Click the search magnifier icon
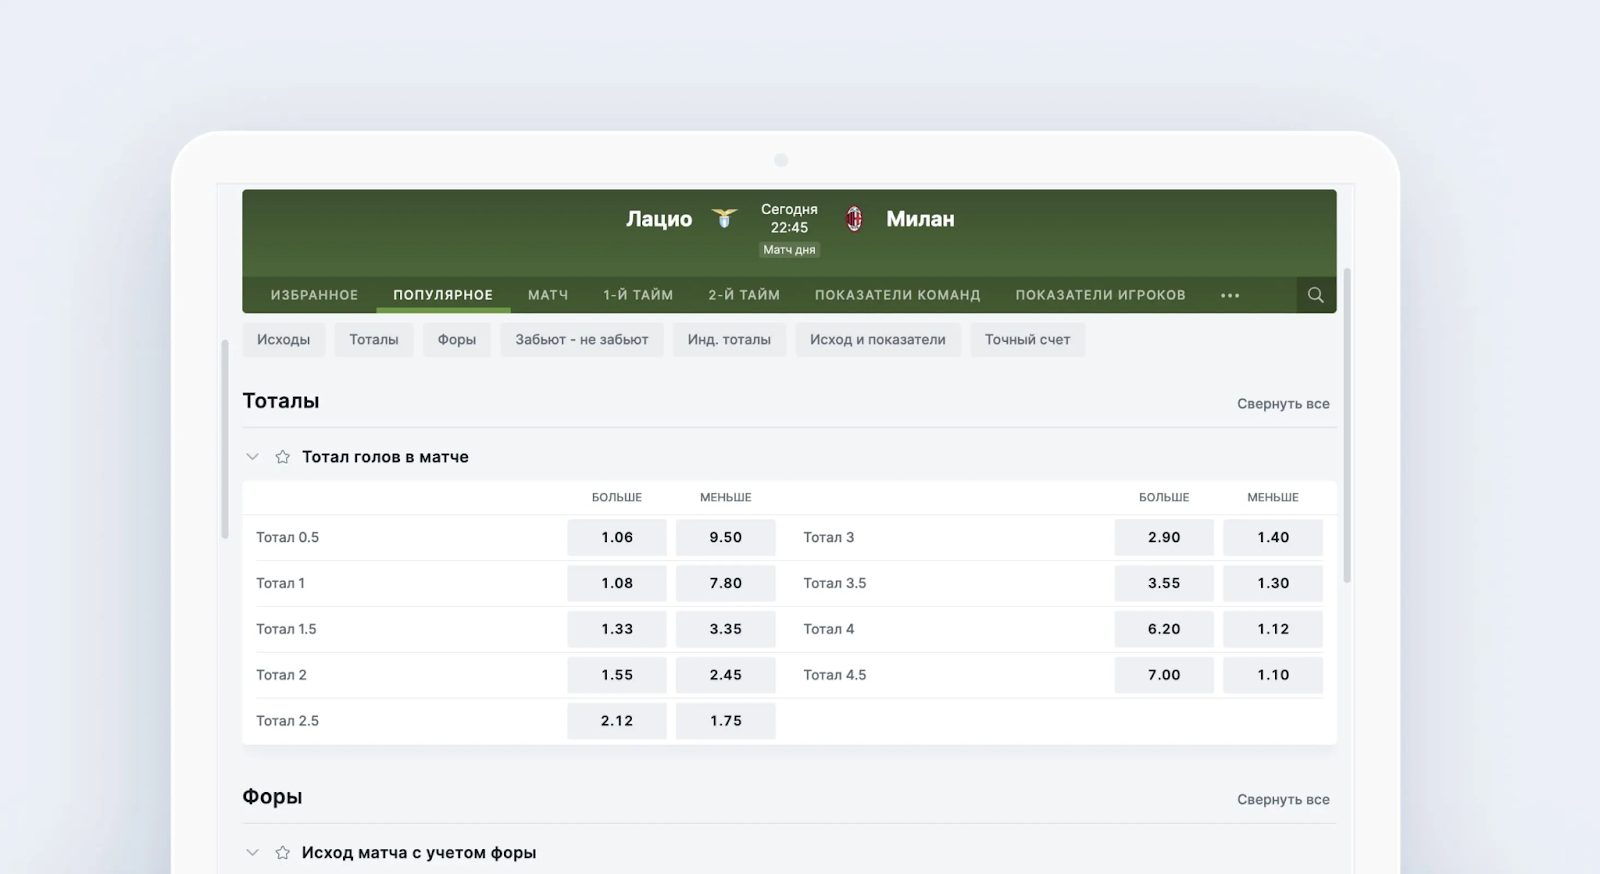The image size is (1600, 874). point(1315,295)
